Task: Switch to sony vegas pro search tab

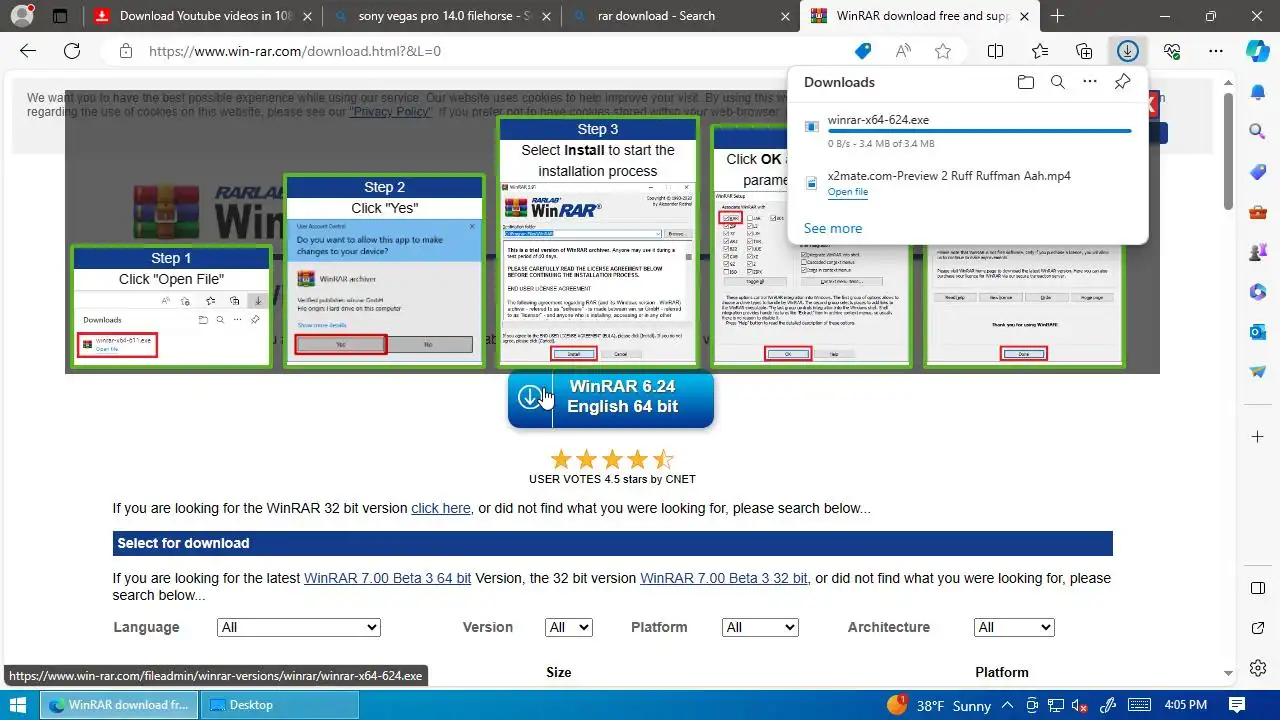Action: (x=443, y=16)
